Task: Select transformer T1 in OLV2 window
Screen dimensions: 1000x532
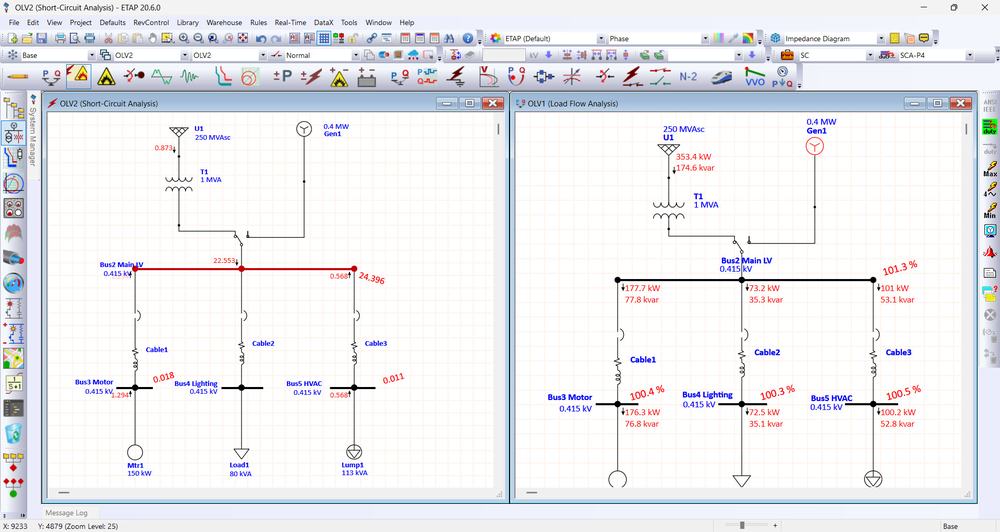Action: [179, 184]
